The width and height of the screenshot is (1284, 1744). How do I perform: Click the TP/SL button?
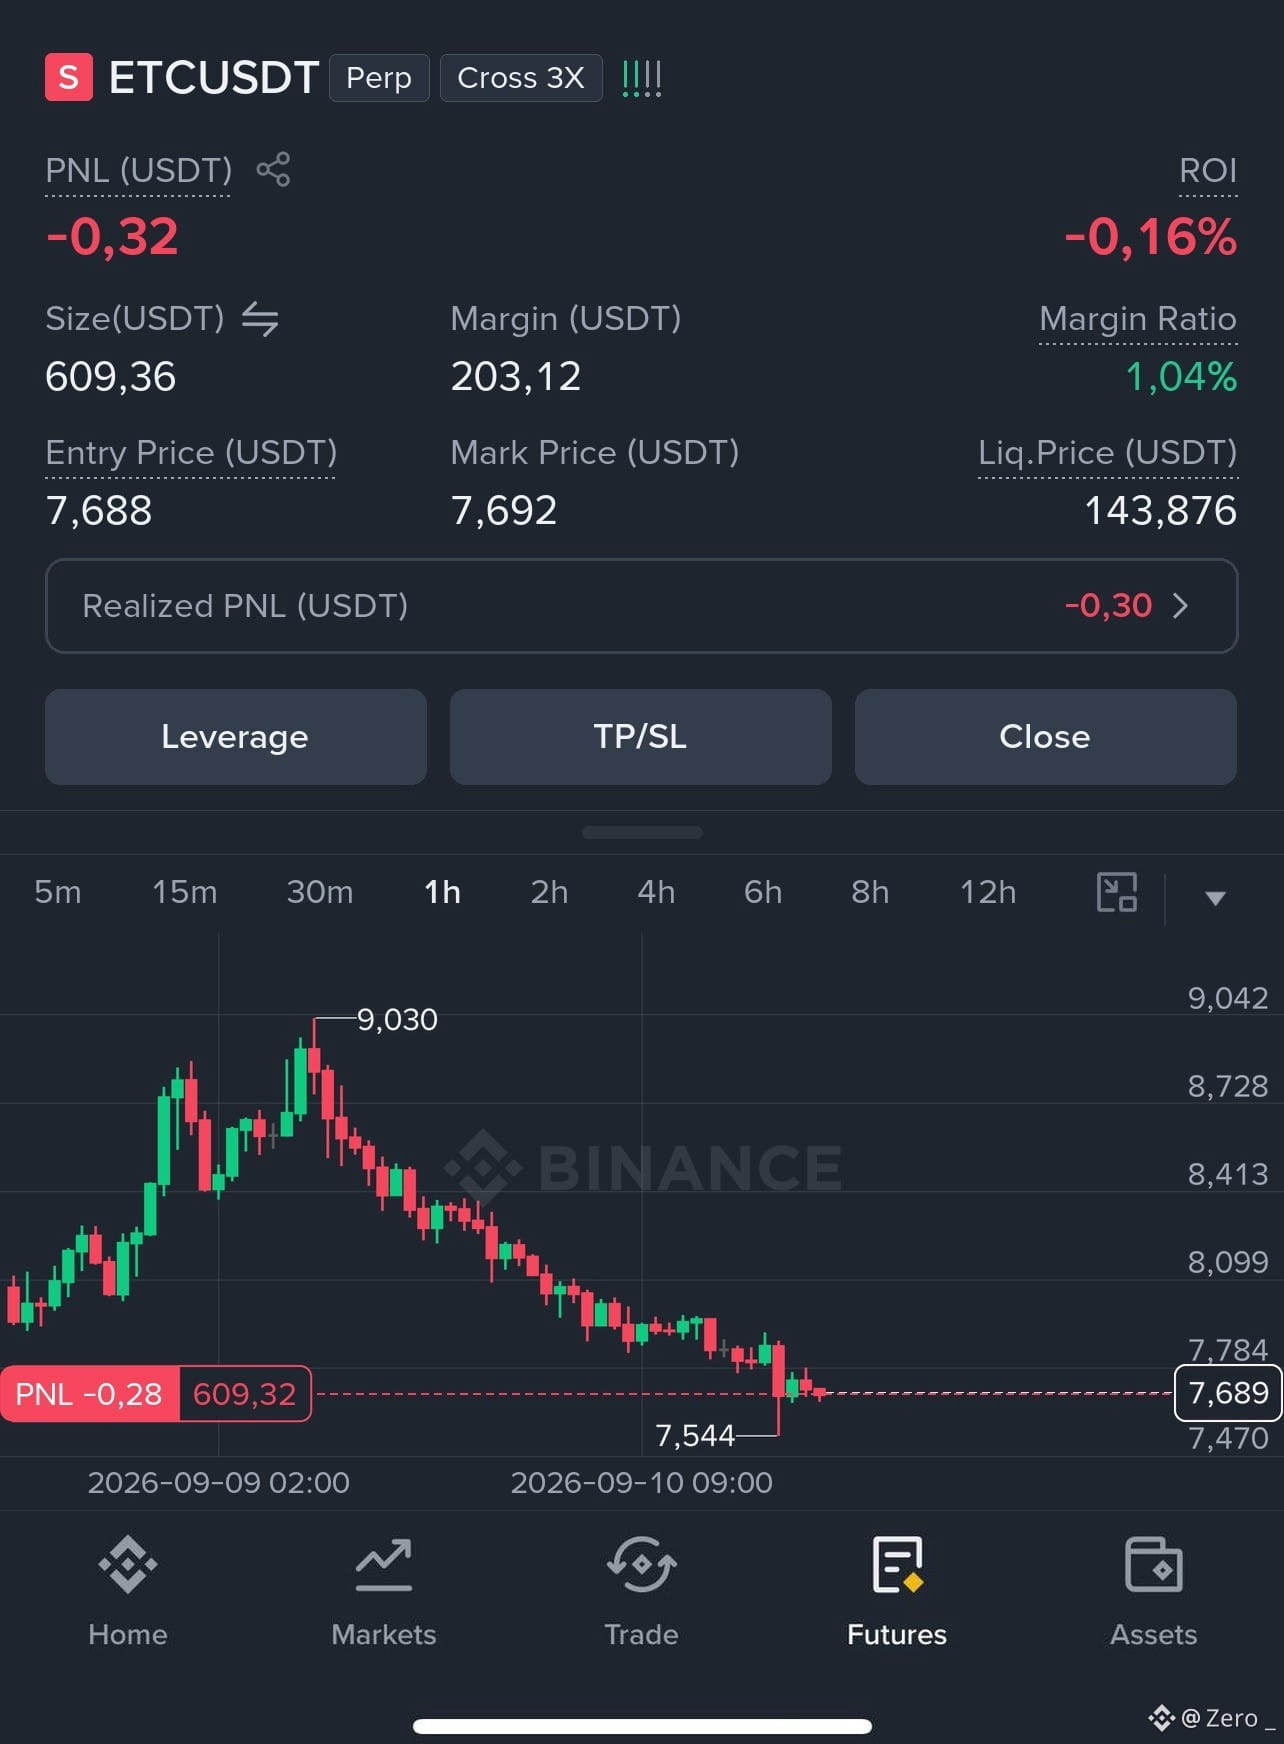click(x=641, y=737)
